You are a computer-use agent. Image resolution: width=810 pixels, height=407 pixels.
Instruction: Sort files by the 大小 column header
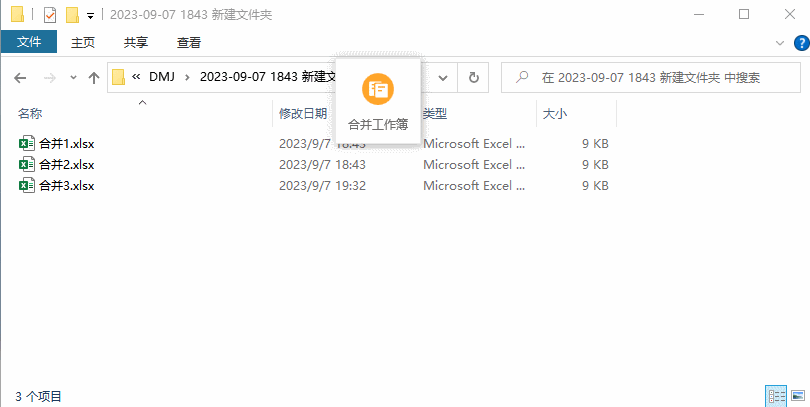click(x=555, y=114)
